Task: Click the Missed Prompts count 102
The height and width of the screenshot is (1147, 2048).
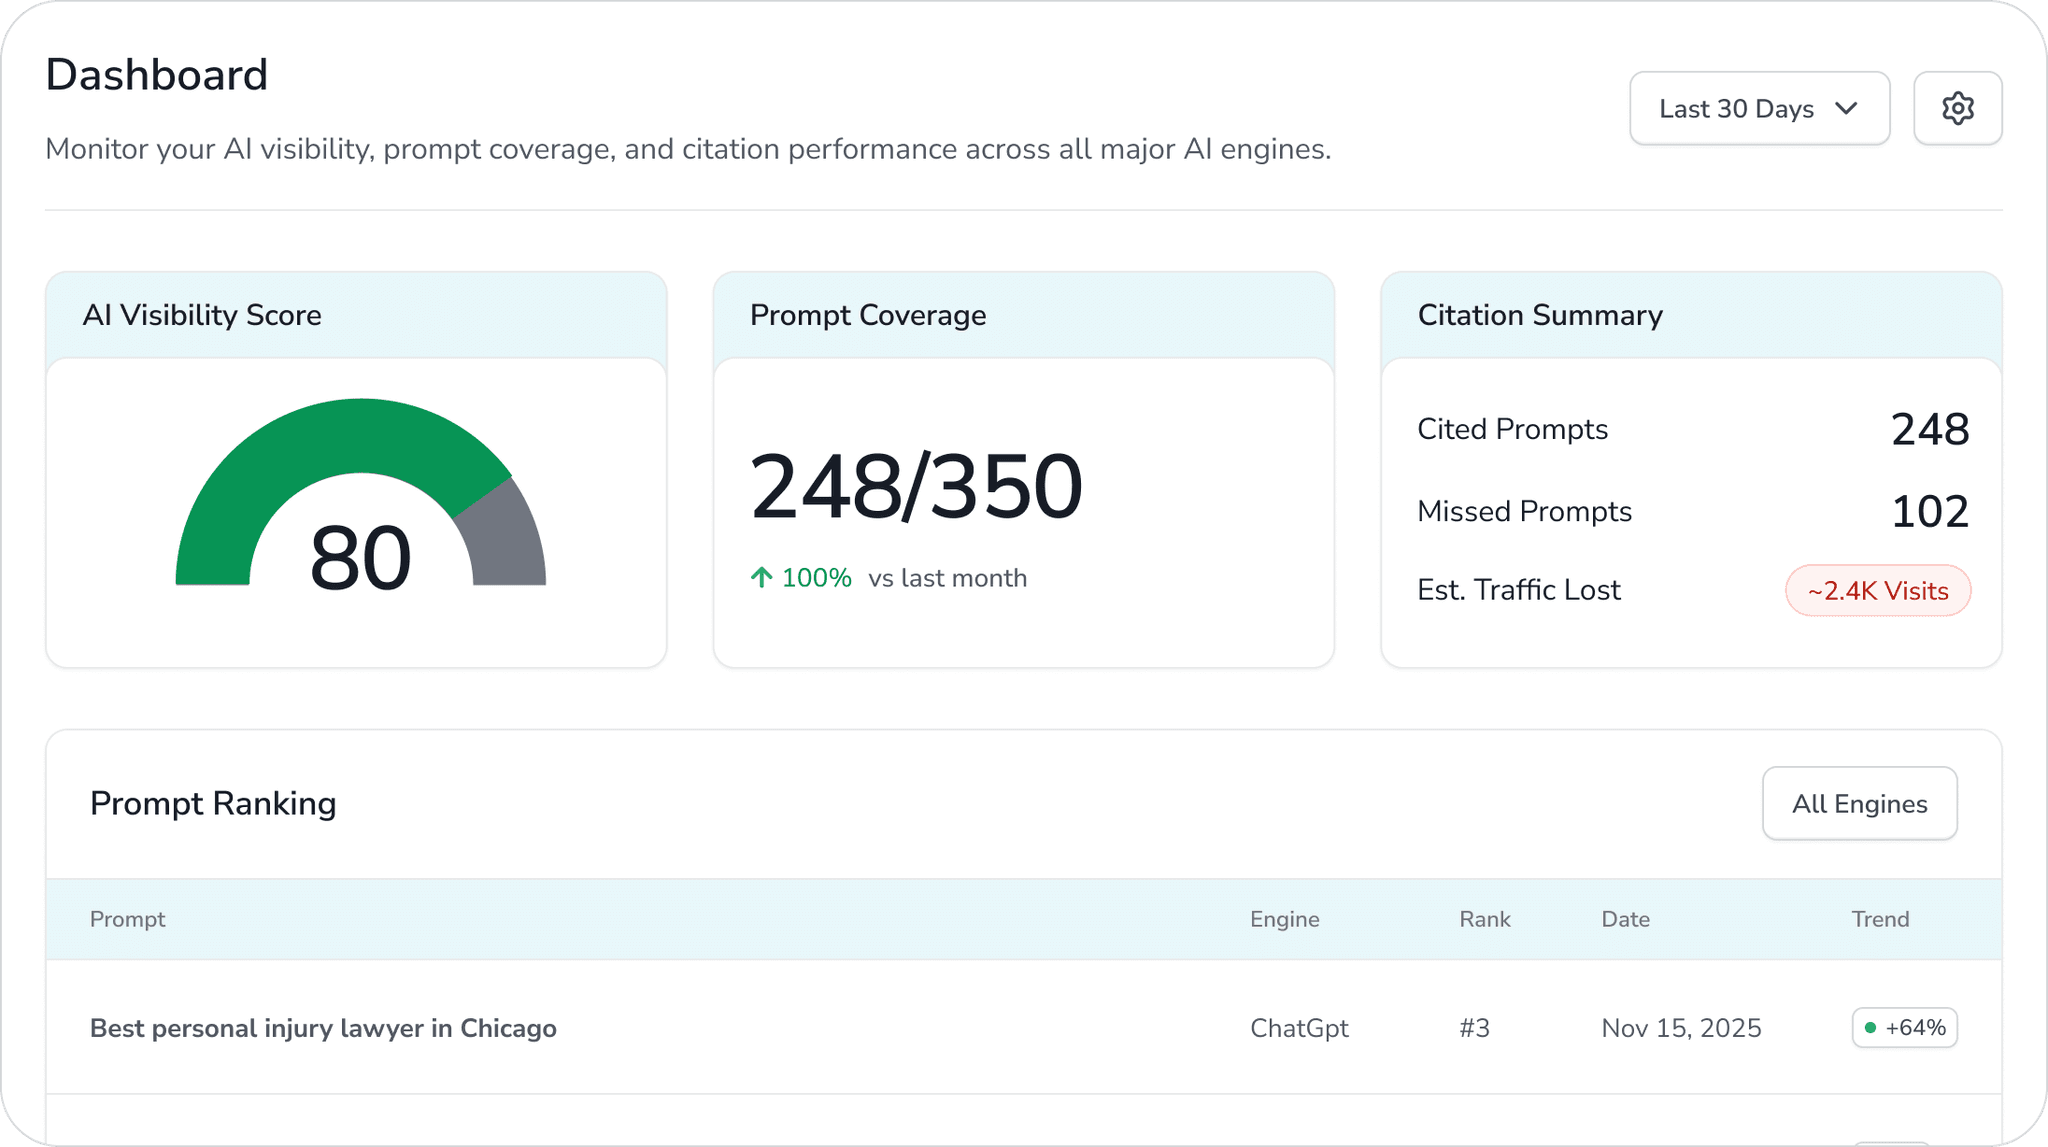Action: point(1929,512)
